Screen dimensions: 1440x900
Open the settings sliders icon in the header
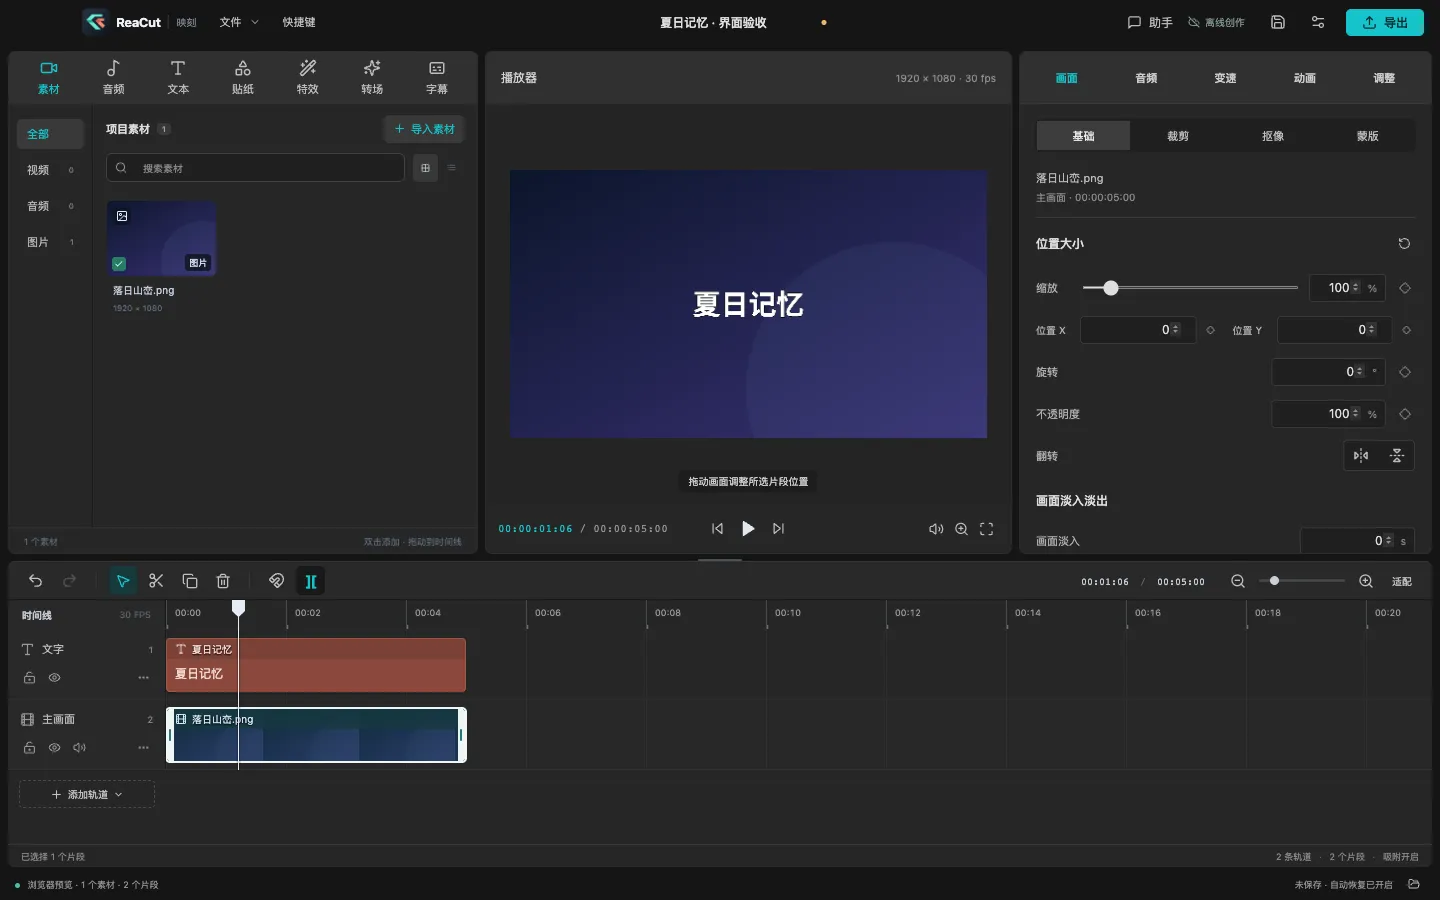pos(1318,22)
